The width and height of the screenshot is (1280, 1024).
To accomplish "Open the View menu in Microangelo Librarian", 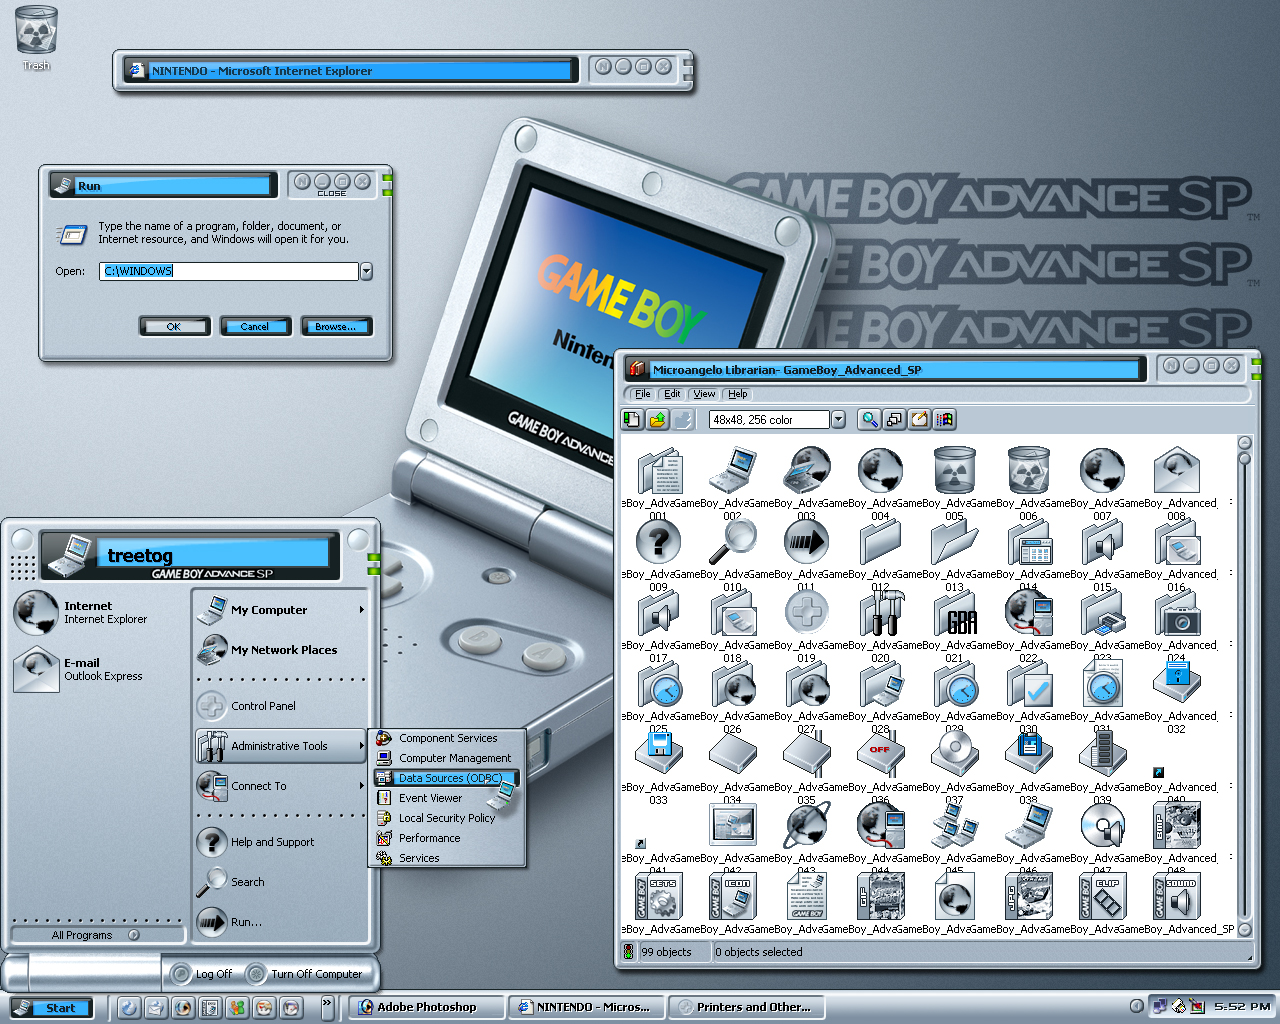I will coord(704,394).
